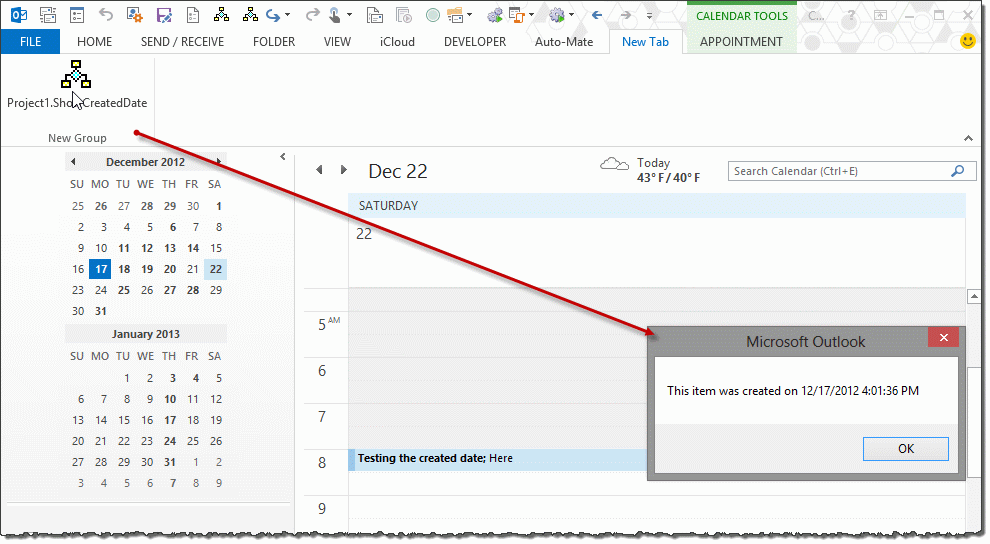The width and height of the screenshot is (990, 544).
Task: Click the blue Back arrow in quick access toolbar
Action: [597, 15]
